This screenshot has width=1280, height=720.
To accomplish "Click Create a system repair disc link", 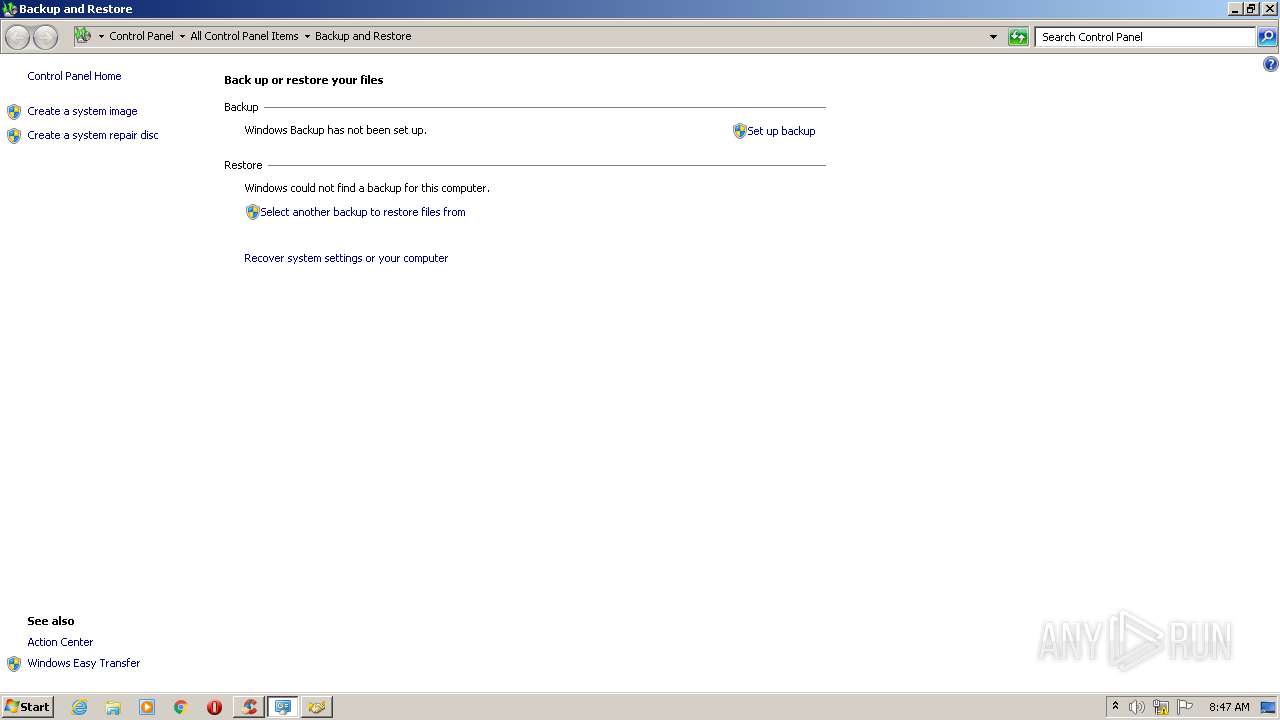I will click(93, 135).
